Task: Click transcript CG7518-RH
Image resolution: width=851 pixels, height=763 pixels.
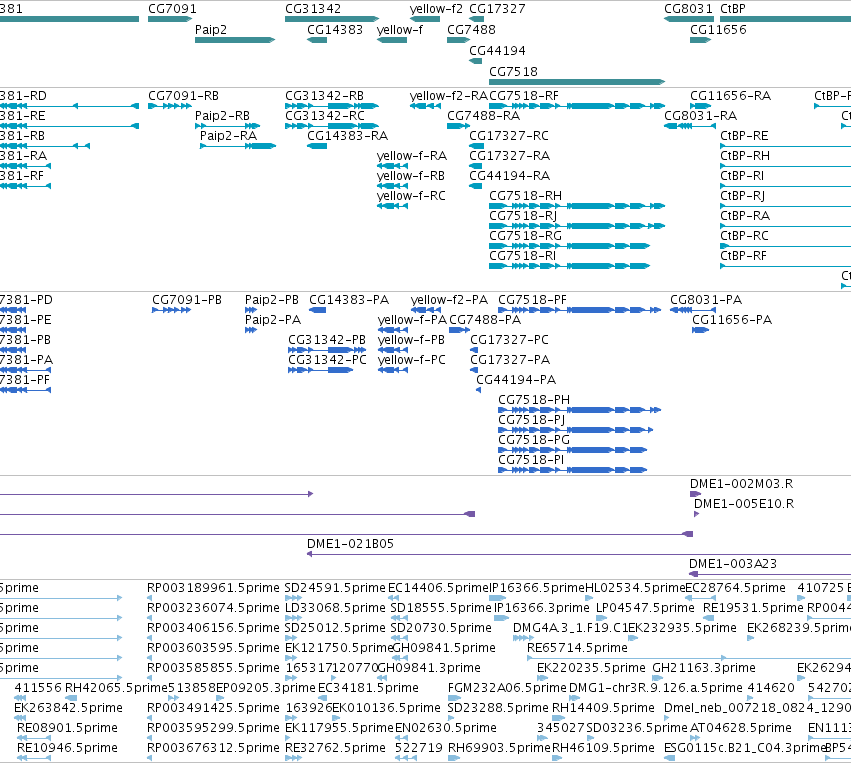Action: [577, 206]
